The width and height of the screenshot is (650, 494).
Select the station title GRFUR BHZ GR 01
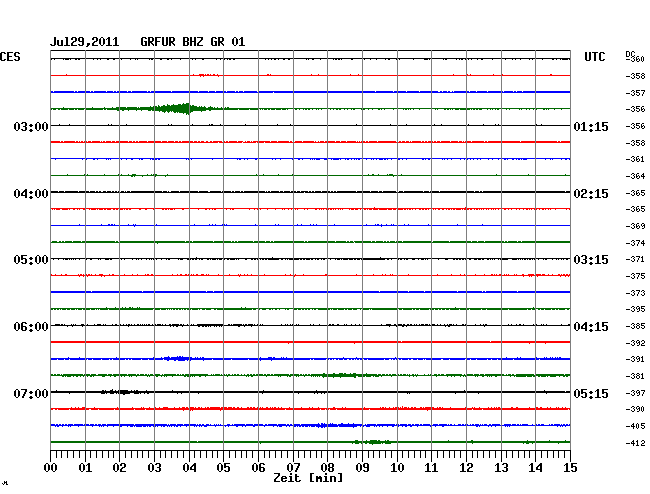[x=193, y=42]
